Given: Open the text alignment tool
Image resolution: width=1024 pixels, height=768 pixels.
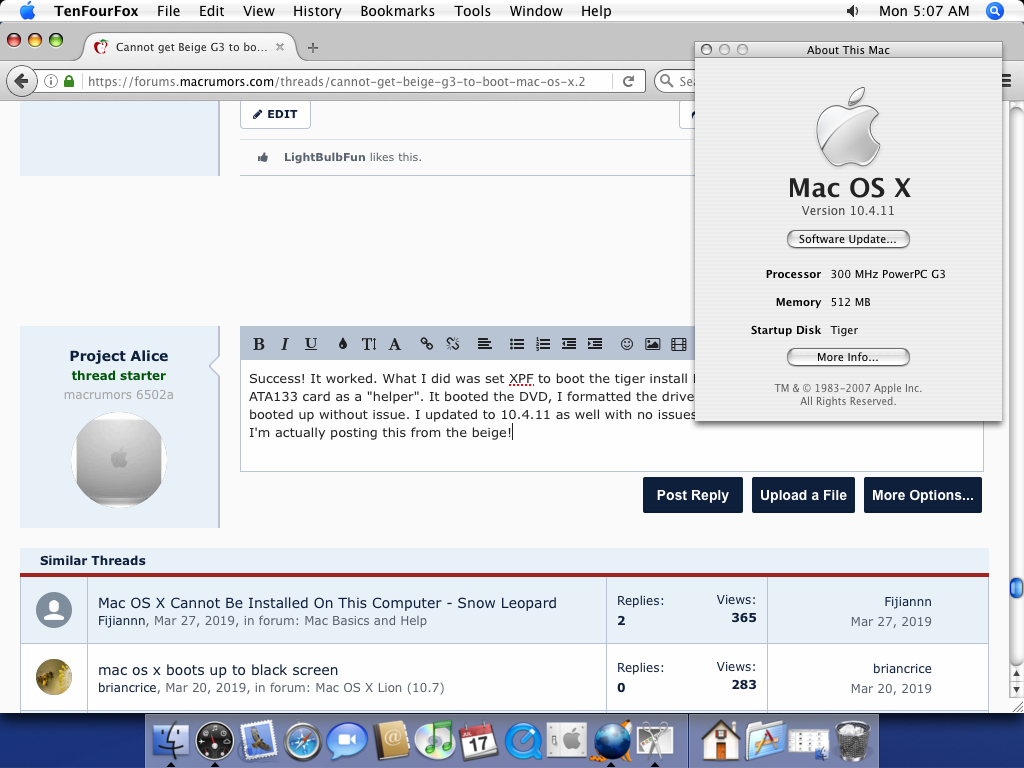Looking at the screenshot, I should tap(484, 344).
